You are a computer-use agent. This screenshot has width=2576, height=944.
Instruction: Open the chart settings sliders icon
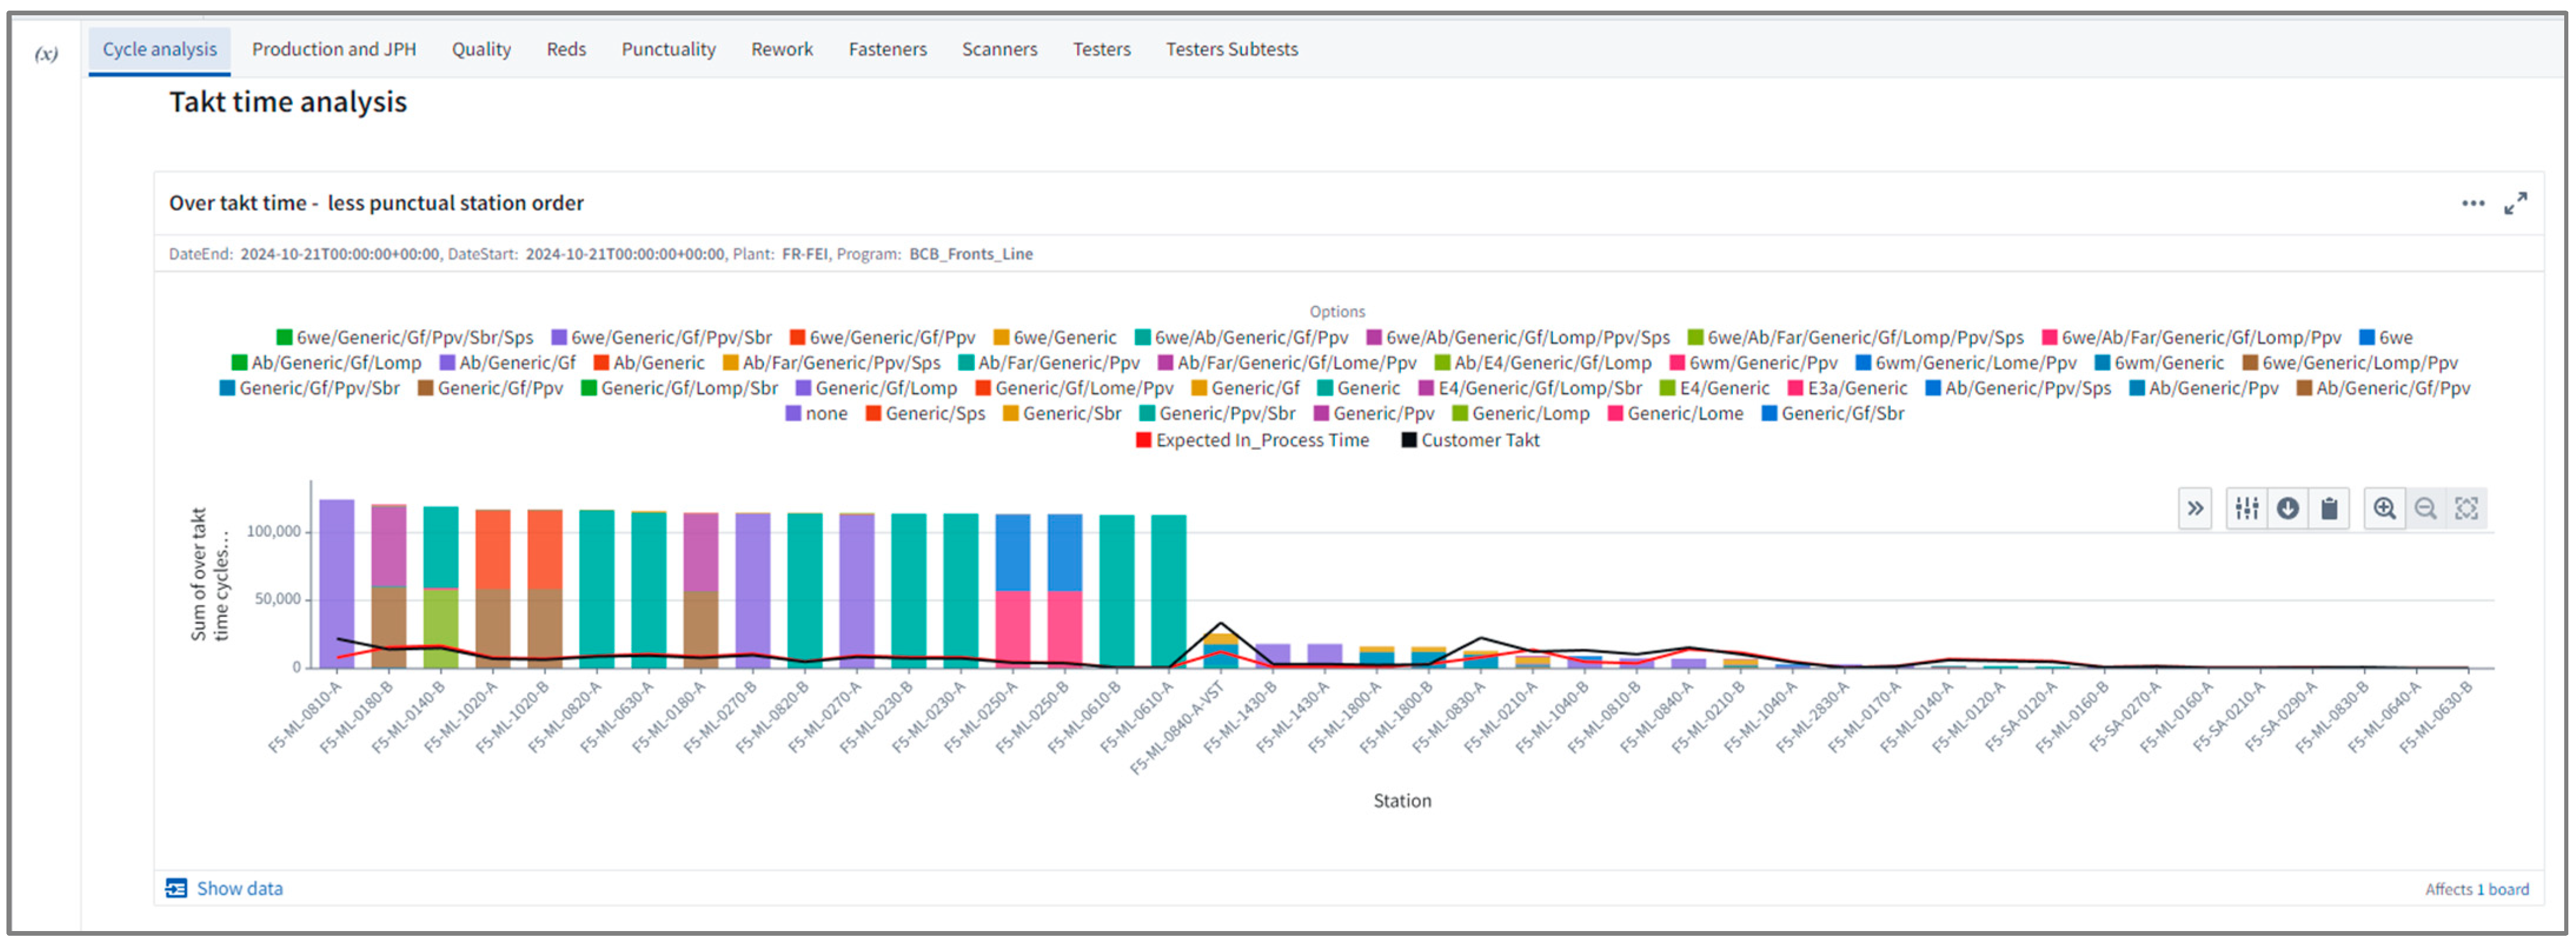(x=2246, y=509)
